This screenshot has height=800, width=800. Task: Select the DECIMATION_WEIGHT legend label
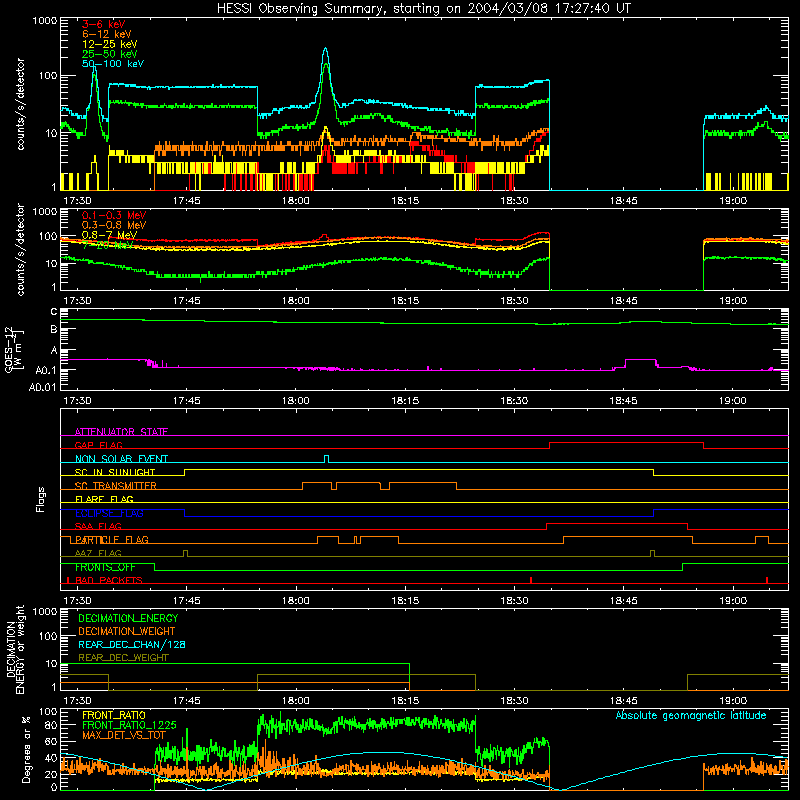pyautogui.click(x=127, y=631)
